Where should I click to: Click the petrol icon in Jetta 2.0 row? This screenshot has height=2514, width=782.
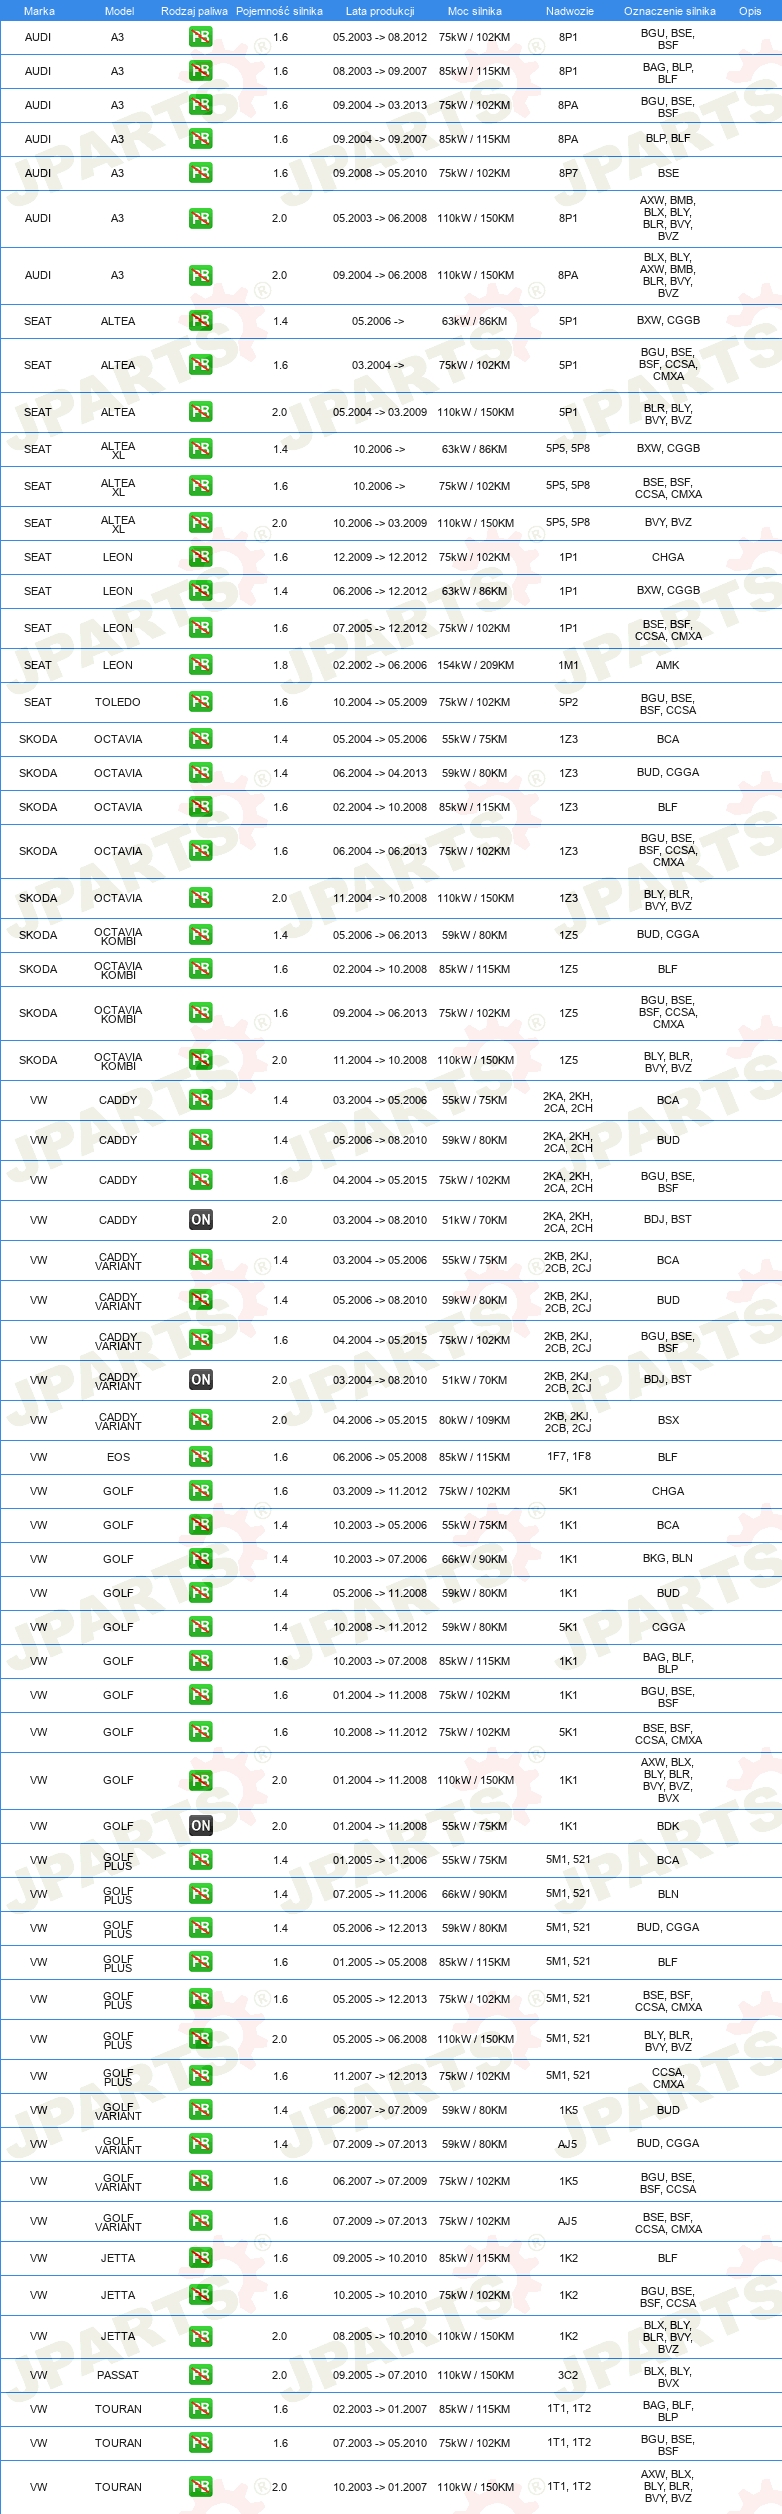(200, 2335)
